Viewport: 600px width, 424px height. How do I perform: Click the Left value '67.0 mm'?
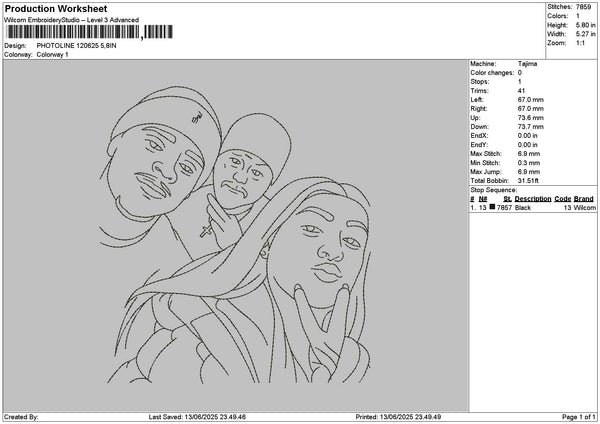[530, 100]
